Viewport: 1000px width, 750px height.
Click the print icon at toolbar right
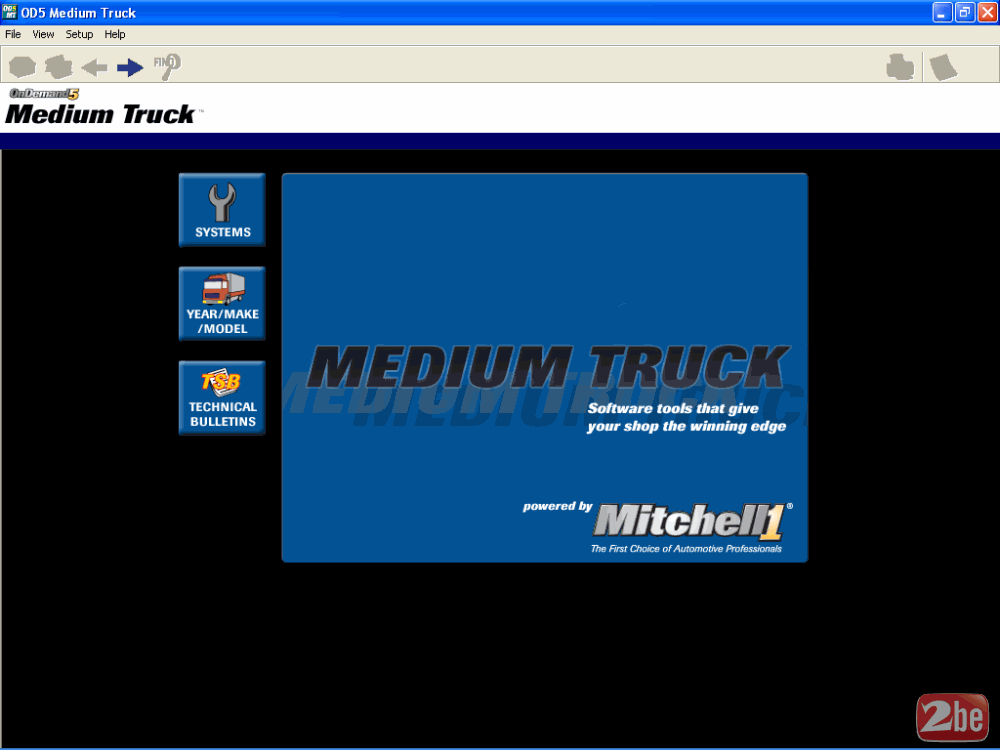coord(900,66)
